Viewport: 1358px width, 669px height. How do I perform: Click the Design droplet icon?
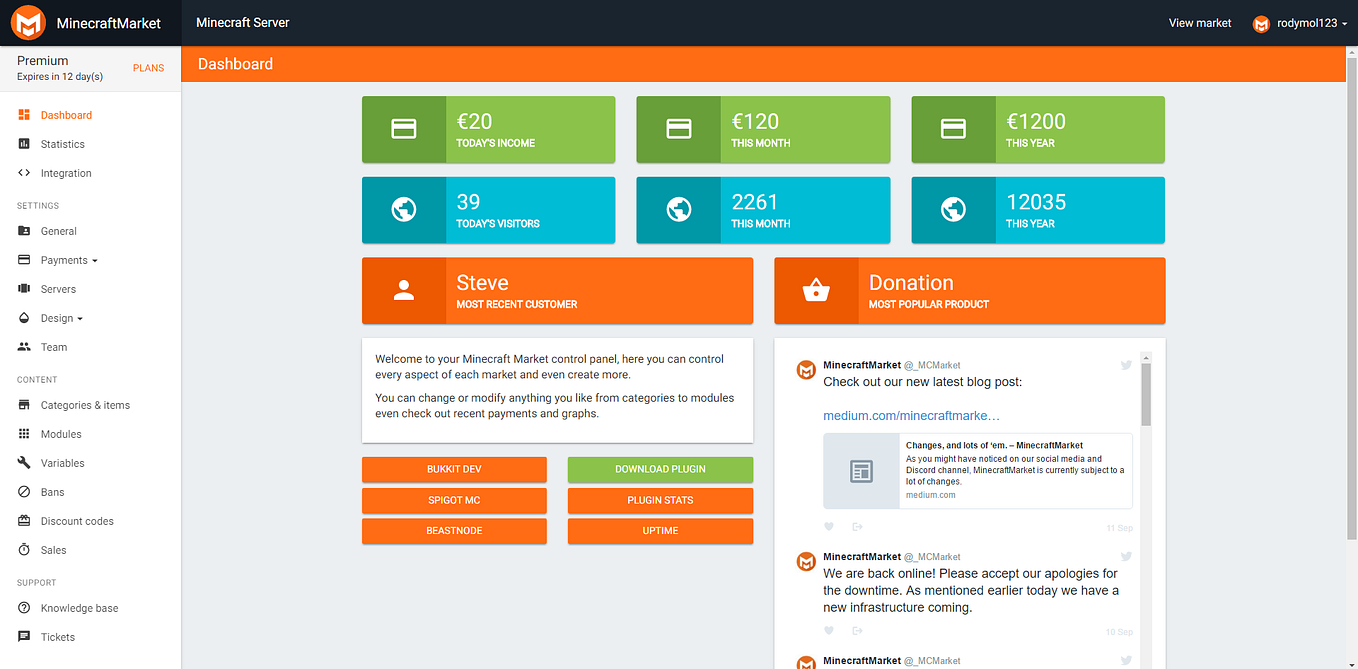pyautogui.click(x=24, y=318)
